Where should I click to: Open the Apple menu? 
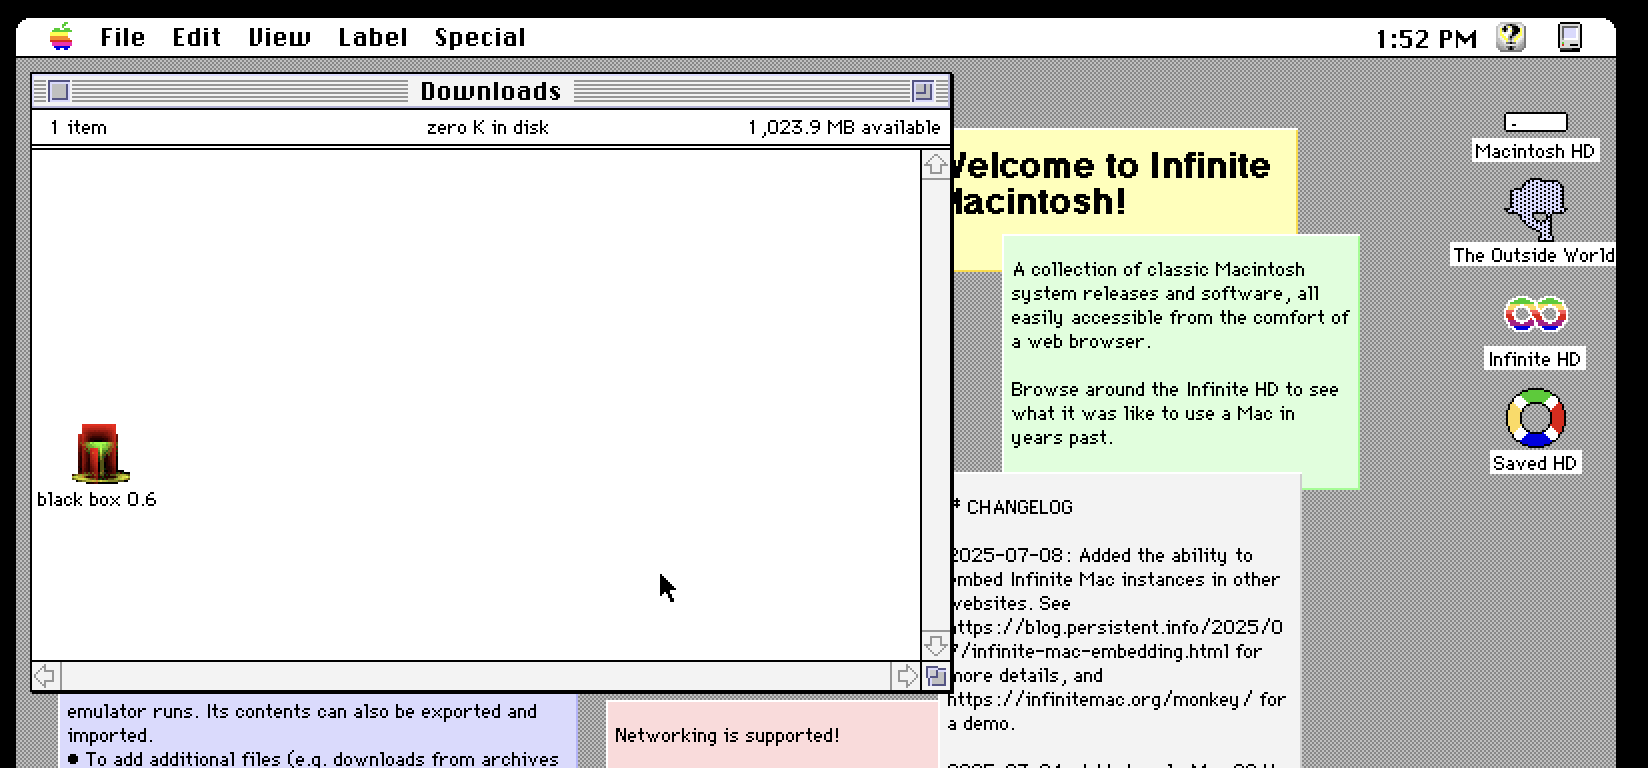pos(62,38)
